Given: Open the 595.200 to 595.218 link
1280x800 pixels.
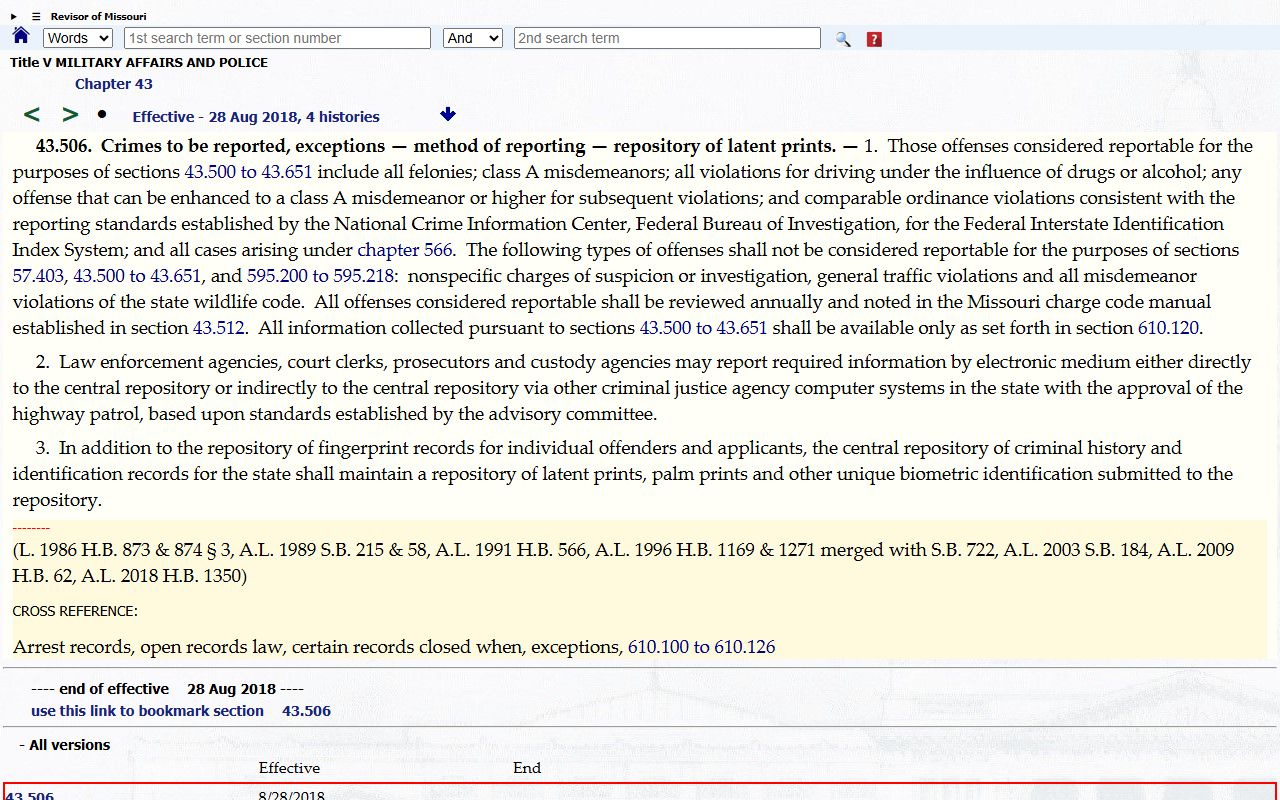Looking at the screenshot, I should [x=318, y=276].
